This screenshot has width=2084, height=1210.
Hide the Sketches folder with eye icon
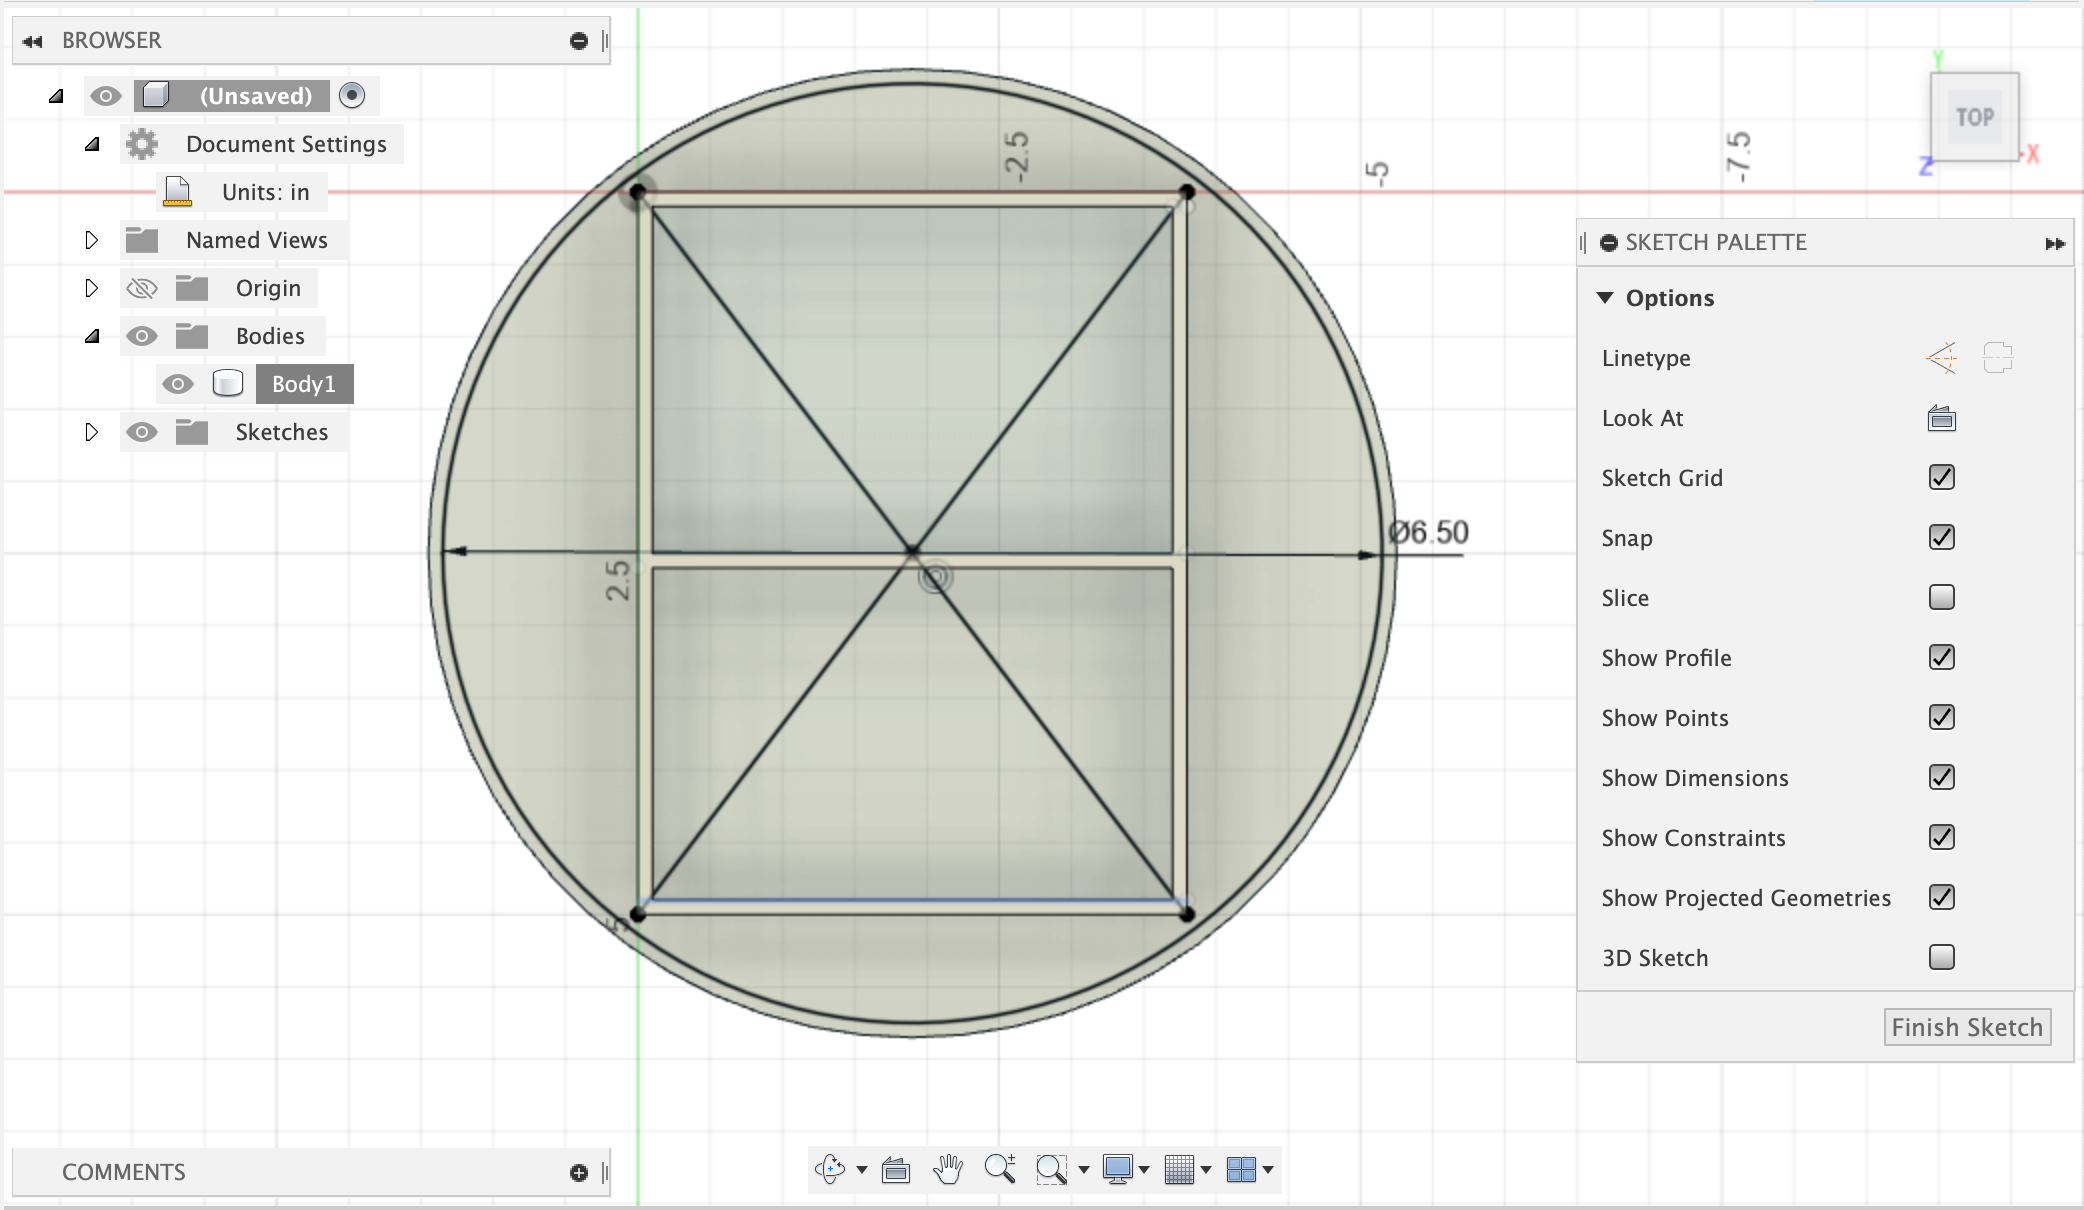(x=142, y=432)
